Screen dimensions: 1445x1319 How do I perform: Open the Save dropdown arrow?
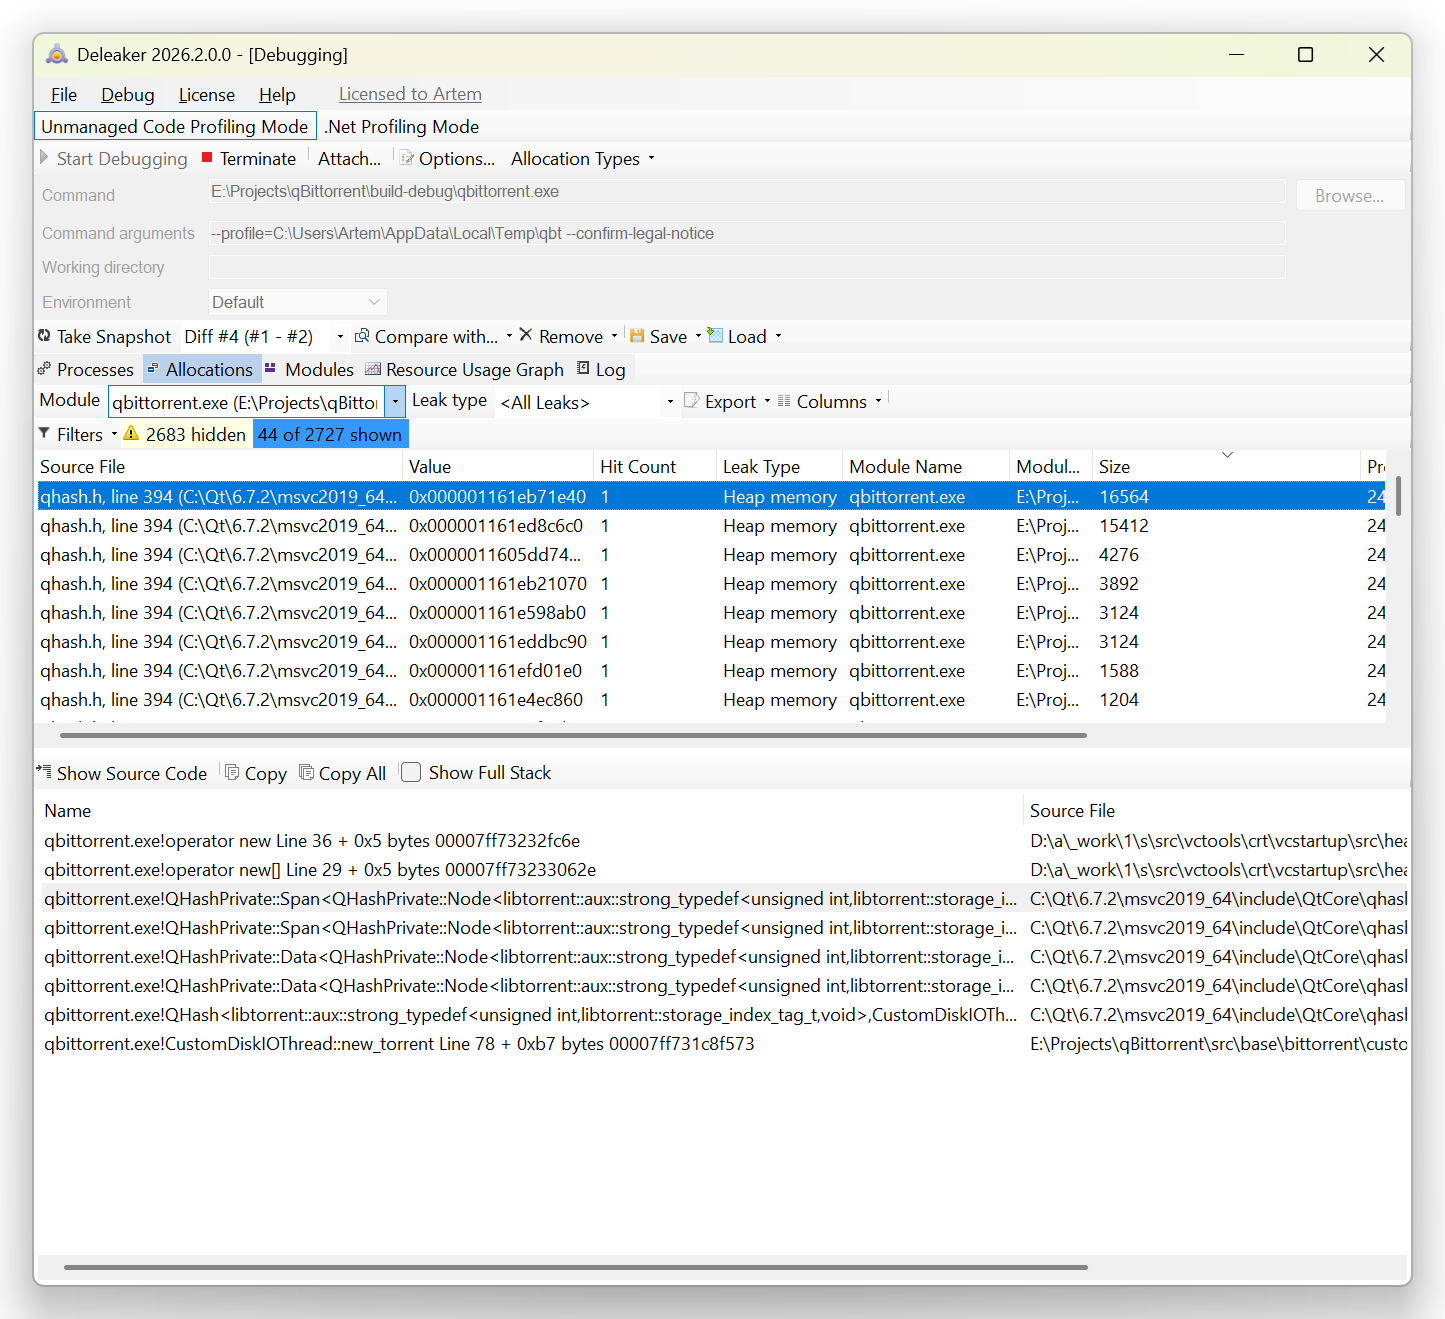698,336
